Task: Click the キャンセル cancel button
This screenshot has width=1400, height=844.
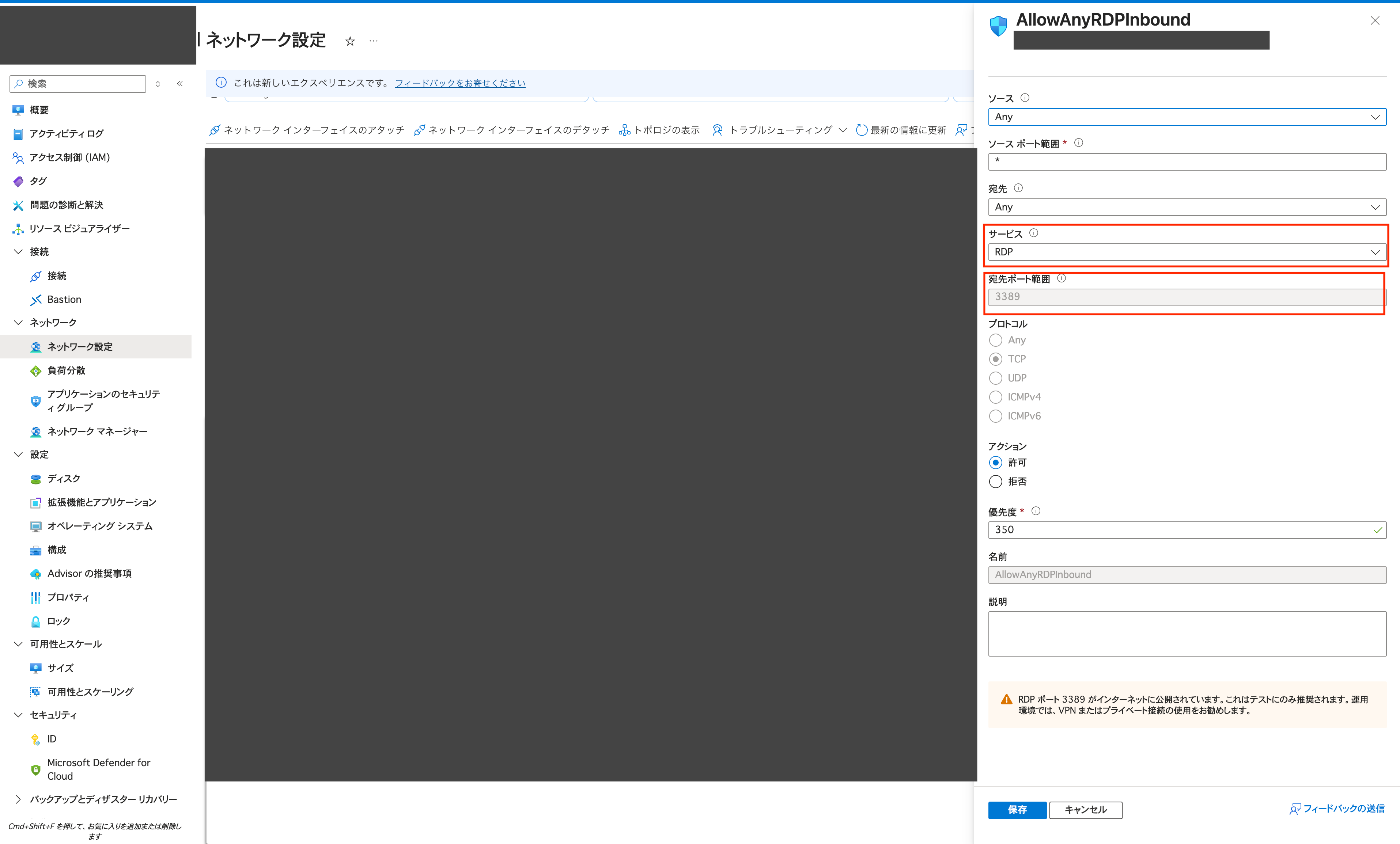Action: pos(1086,810)
